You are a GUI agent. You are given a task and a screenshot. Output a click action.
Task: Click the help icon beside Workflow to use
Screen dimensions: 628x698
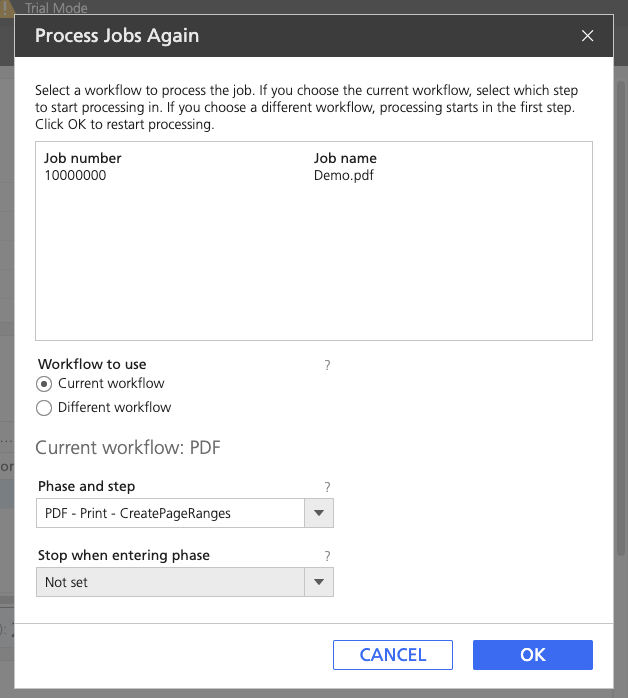(327, 366)
